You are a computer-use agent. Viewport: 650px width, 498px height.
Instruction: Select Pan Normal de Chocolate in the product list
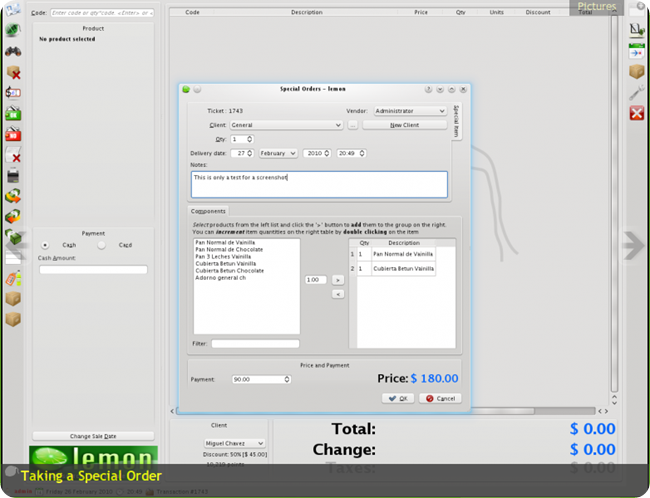pos(229,250)
